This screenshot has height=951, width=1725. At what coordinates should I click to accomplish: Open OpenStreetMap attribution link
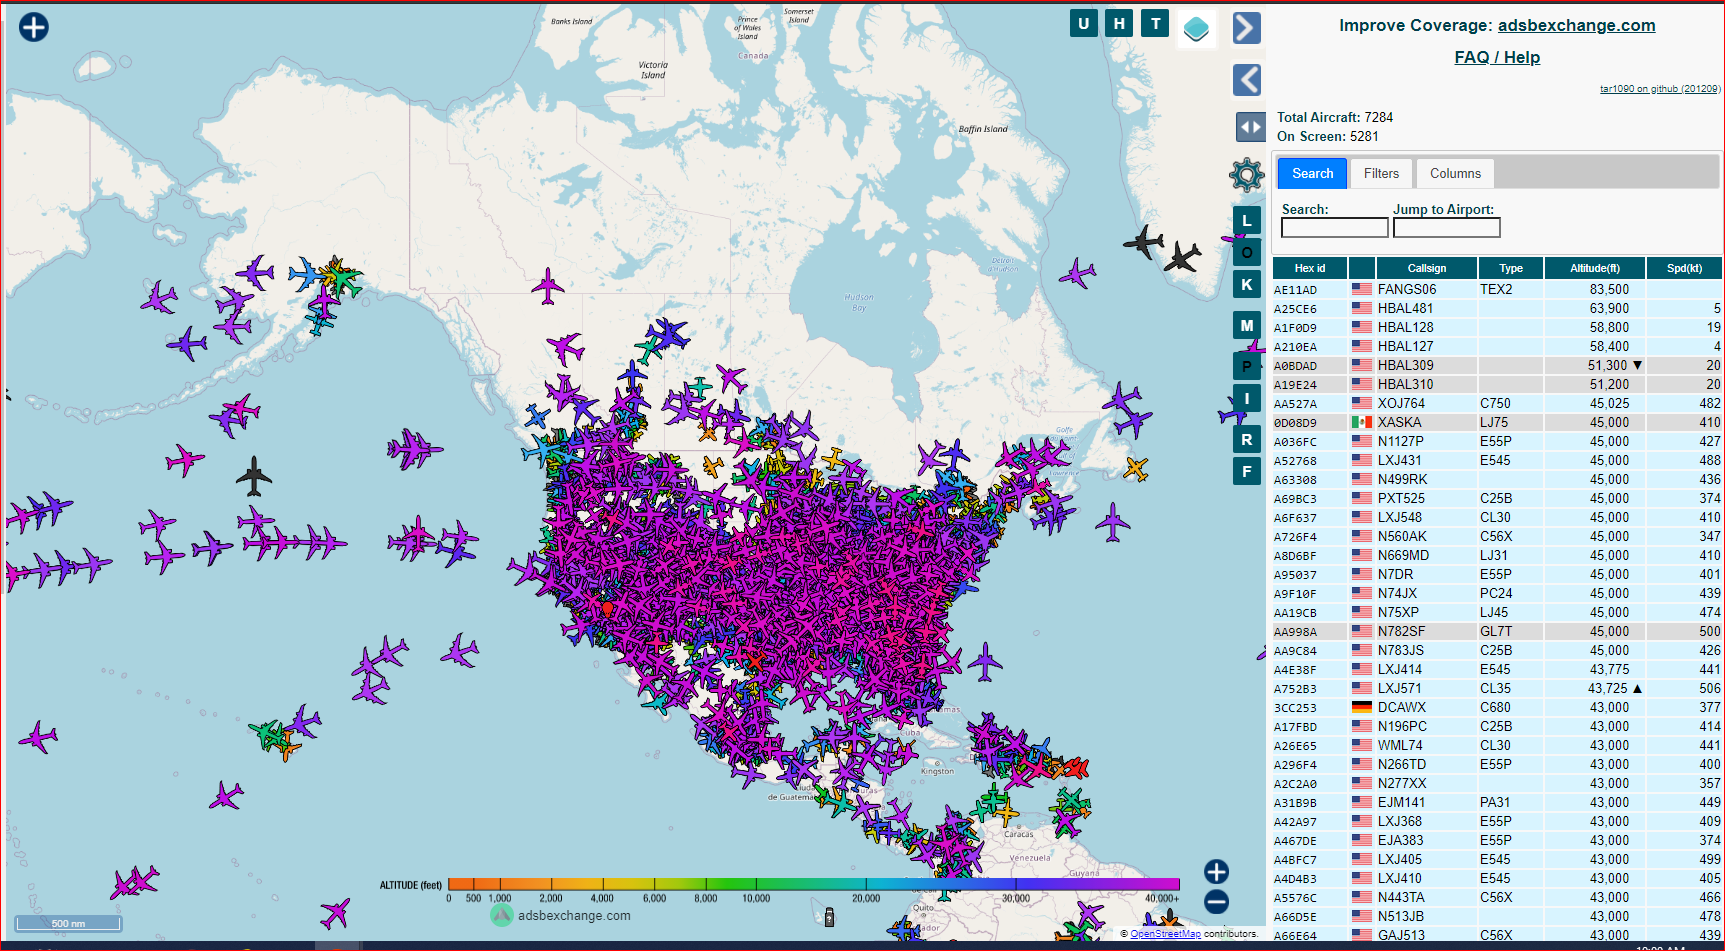click(1165, 934)
